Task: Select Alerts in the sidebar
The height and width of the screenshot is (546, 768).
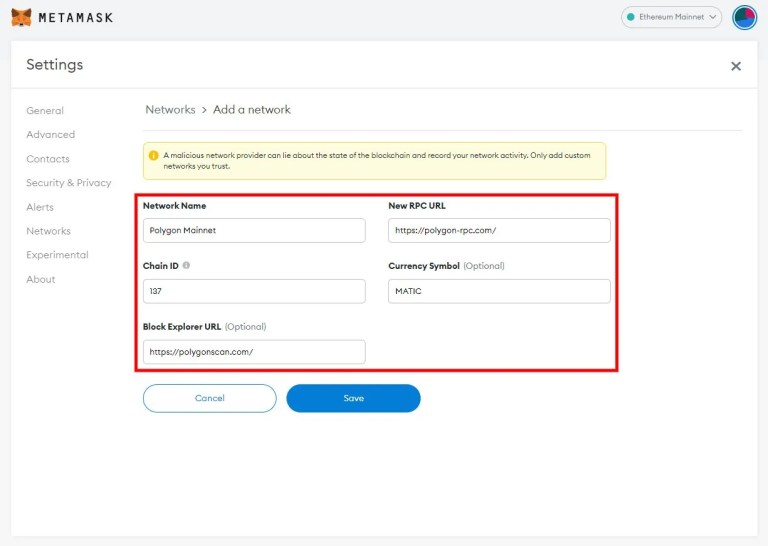Action: [x=40, y=207]
